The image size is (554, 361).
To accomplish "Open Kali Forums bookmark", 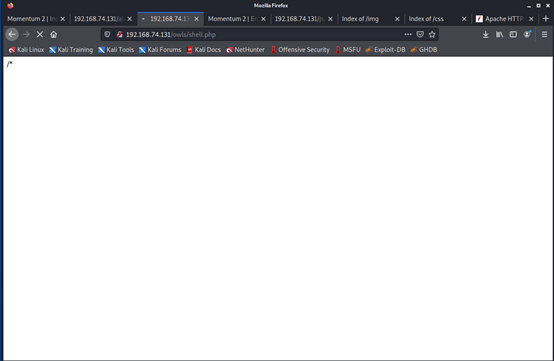I will (160, 50).
